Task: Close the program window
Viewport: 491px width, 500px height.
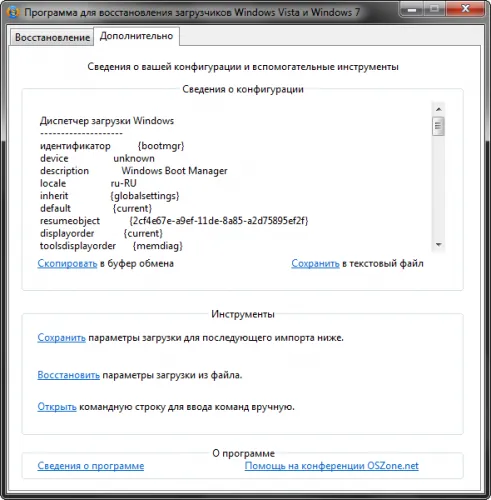Action: 465,9
